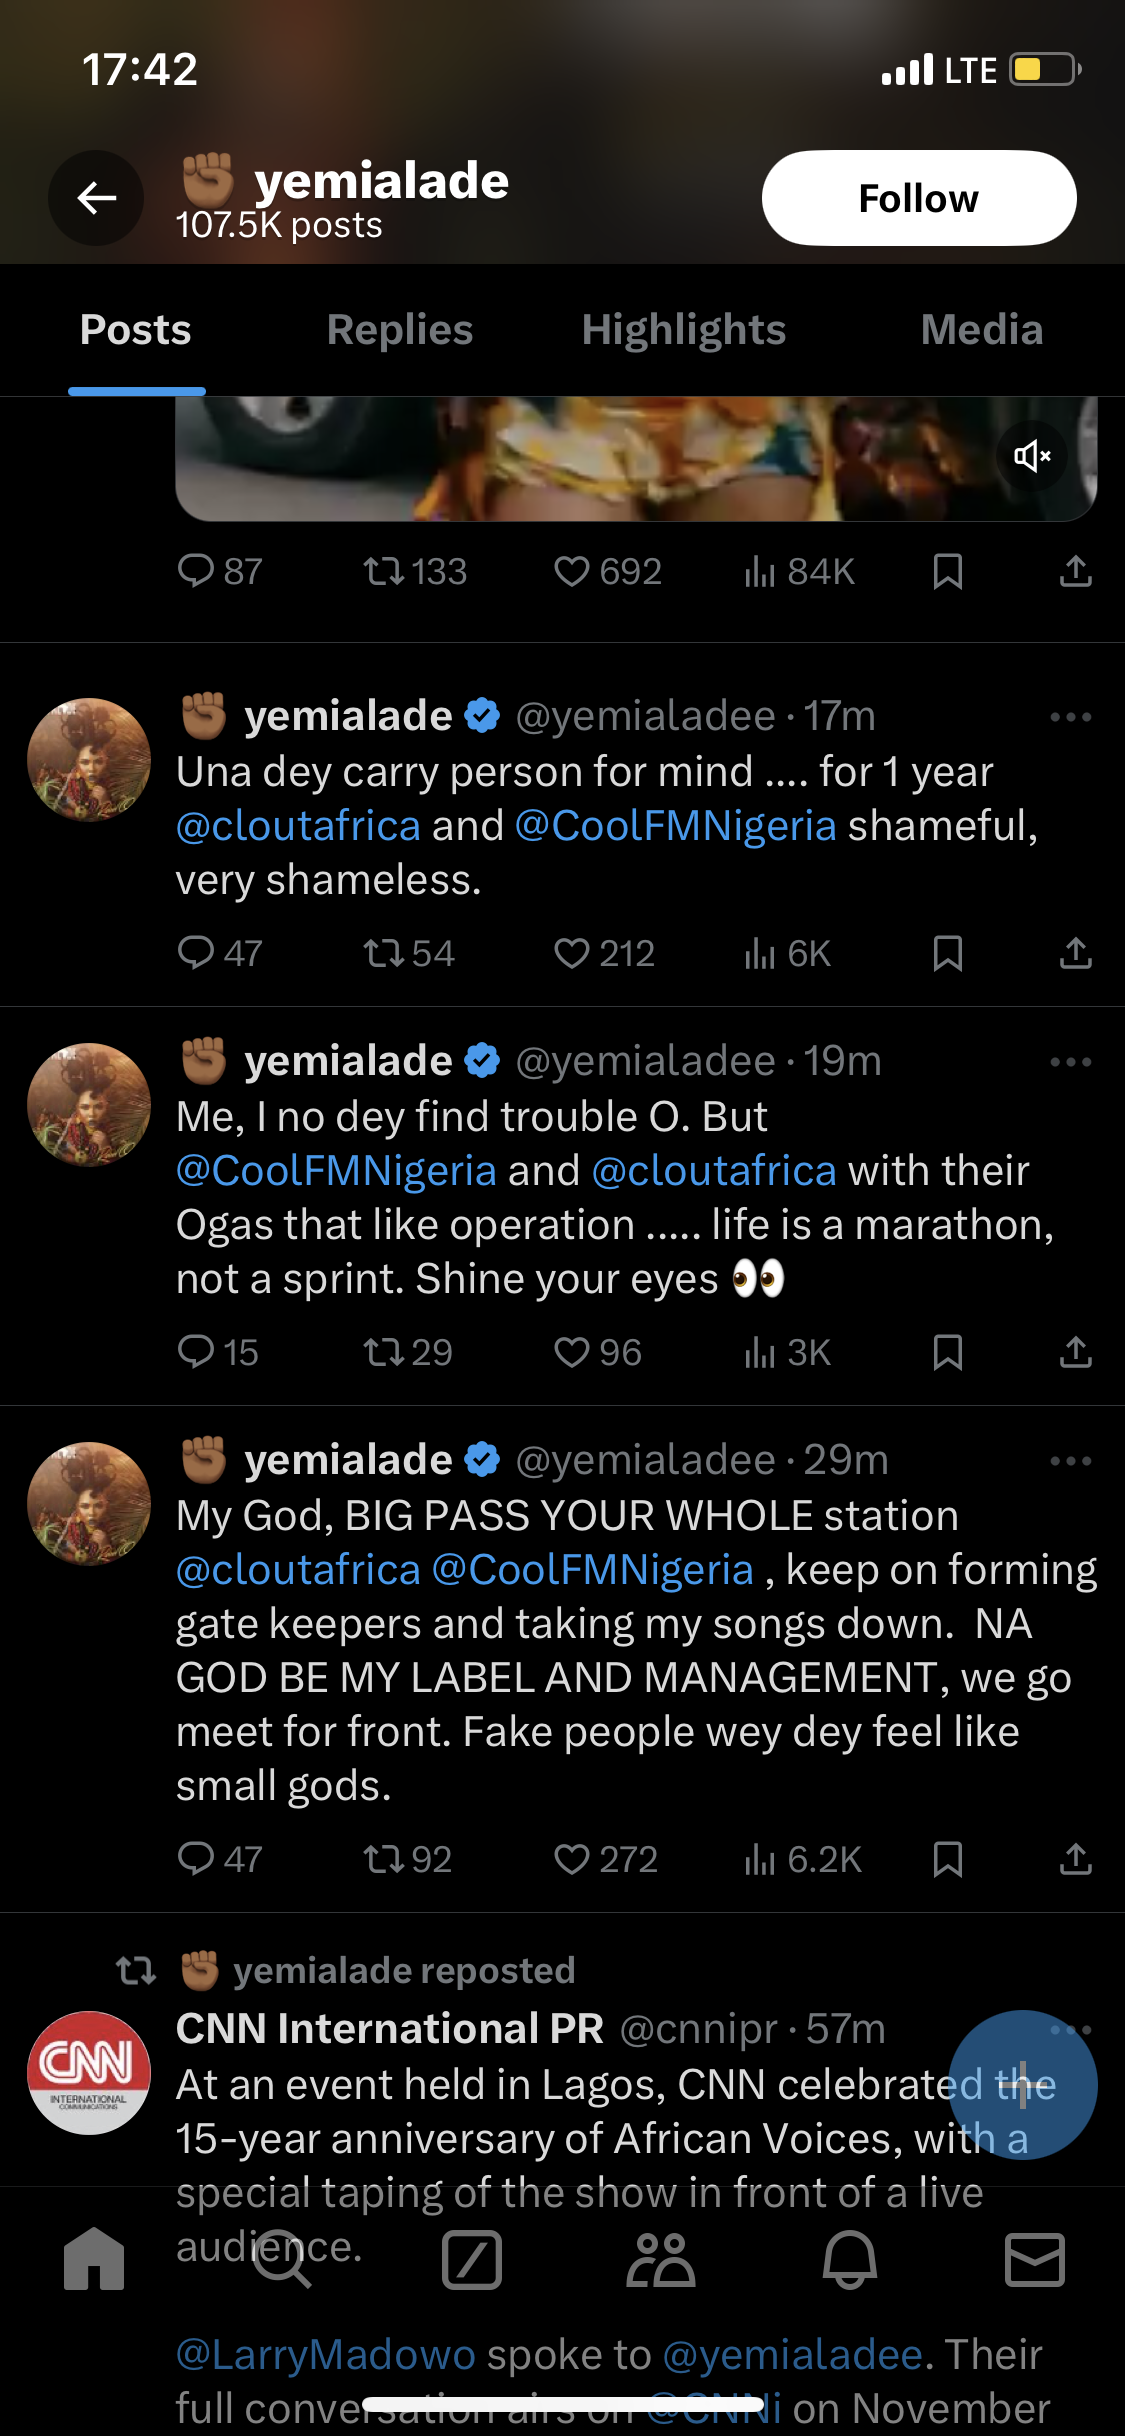Unmute the video with the speaker icon
Screen dimensions: 1125x2436
1032,457
